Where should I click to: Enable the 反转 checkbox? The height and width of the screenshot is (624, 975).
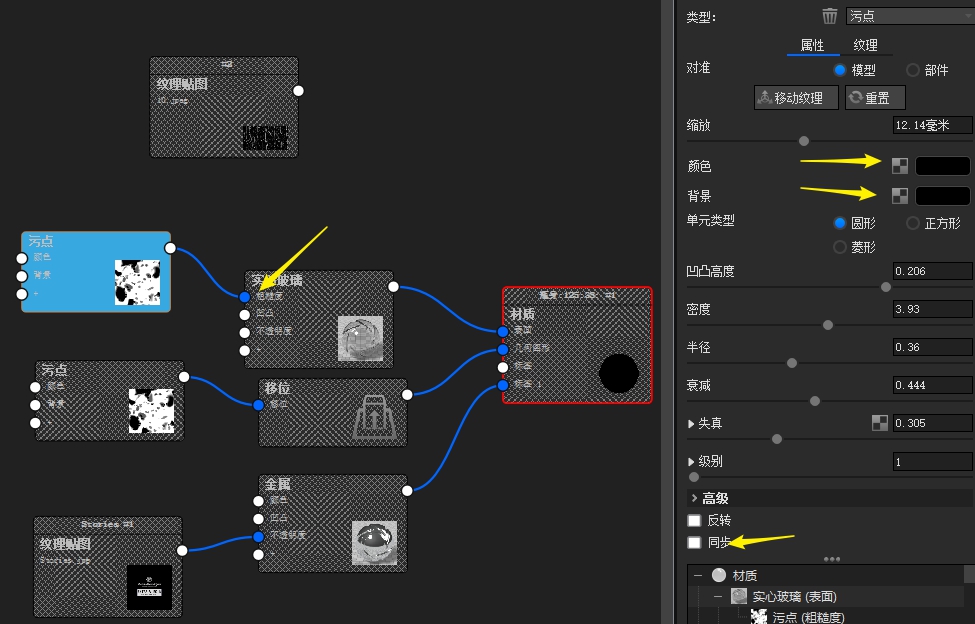click(x=694, y=520)
